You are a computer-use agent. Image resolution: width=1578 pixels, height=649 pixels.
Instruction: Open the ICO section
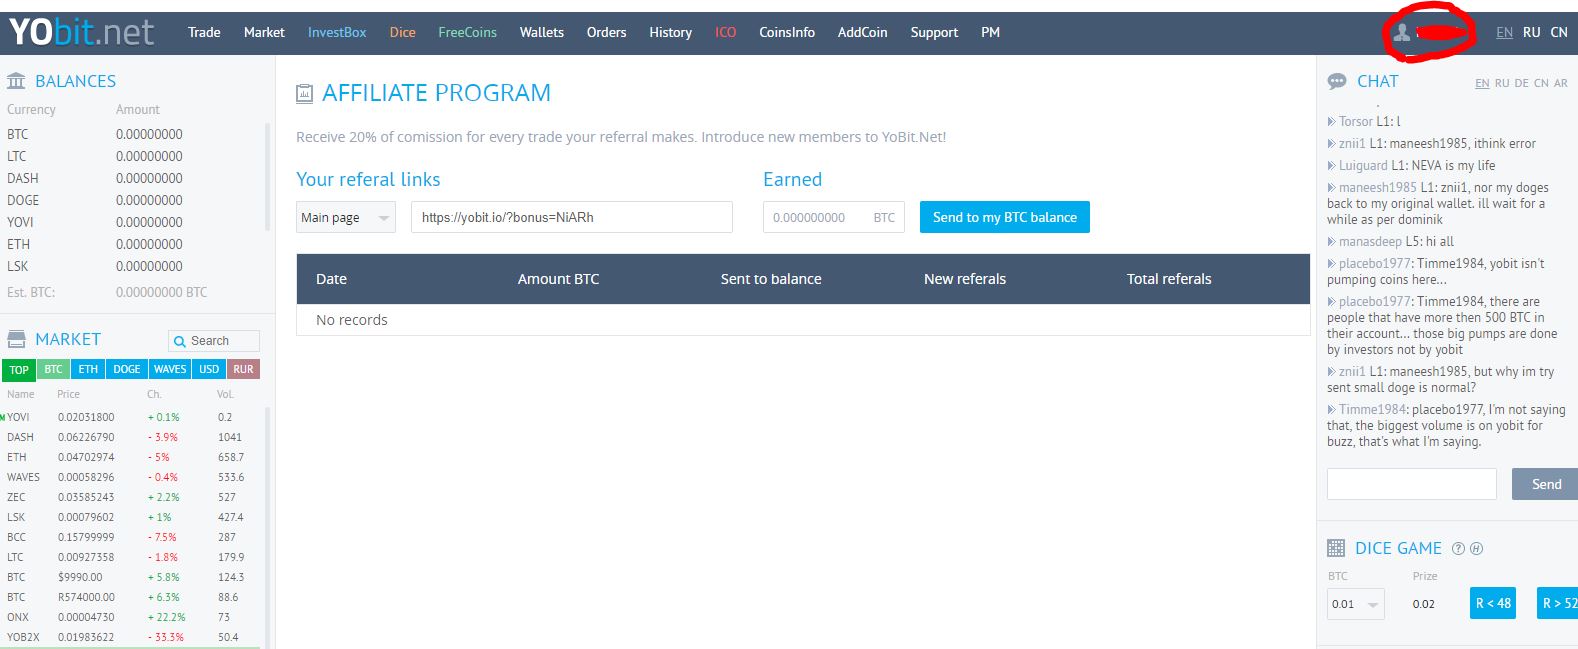tap(725, 32)
